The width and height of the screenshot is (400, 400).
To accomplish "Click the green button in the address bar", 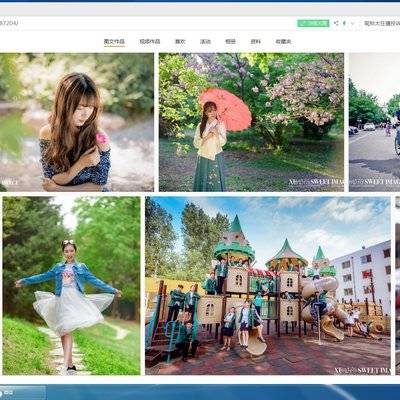I will [x=313, y=23].
